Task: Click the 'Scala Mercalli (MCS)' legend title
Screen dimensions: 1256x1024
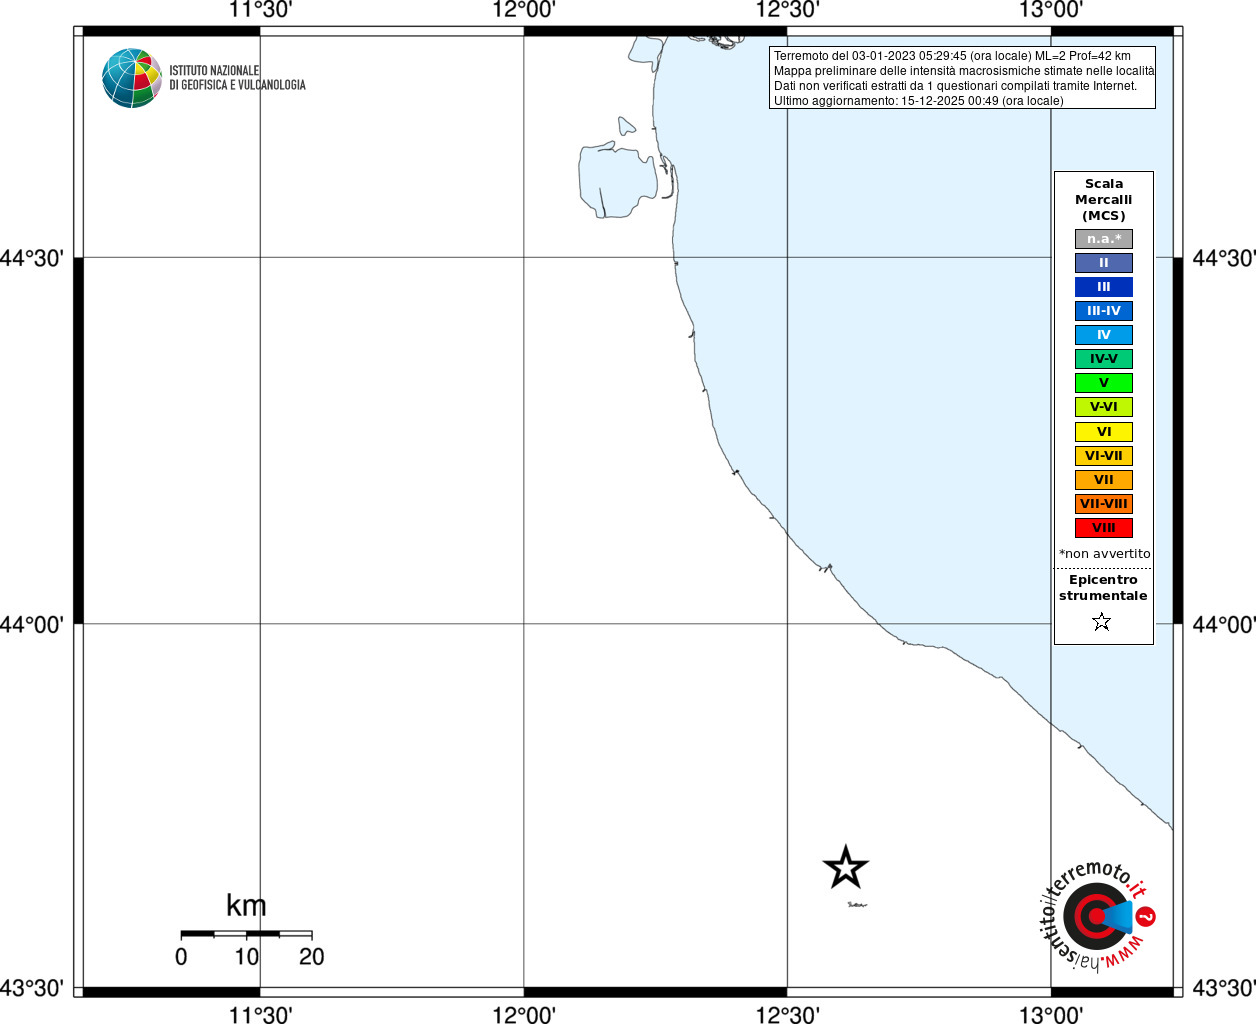Action: pos(1104,200)
